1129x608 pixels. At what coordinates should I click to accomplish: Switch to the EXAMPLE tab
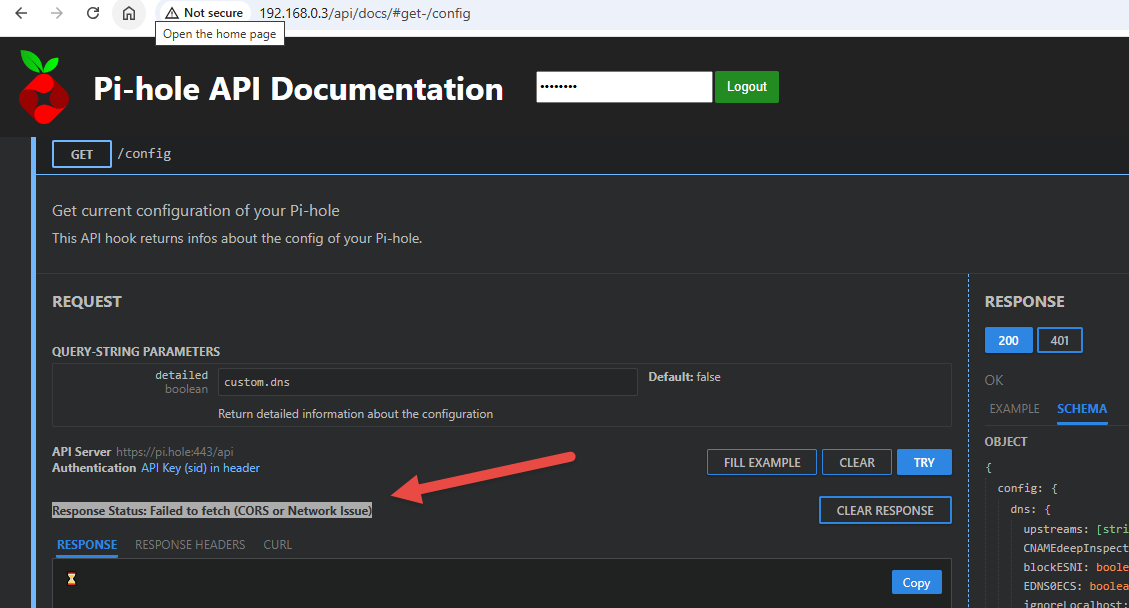[x=1014, y=409]
